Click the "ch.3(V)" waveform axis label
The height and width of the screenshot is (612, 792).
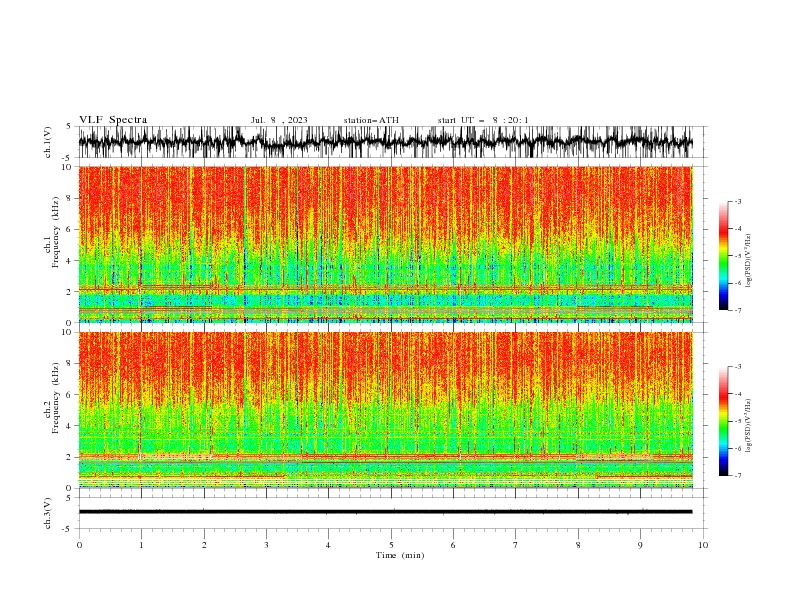pyautogui.click(x=48, y=513)
